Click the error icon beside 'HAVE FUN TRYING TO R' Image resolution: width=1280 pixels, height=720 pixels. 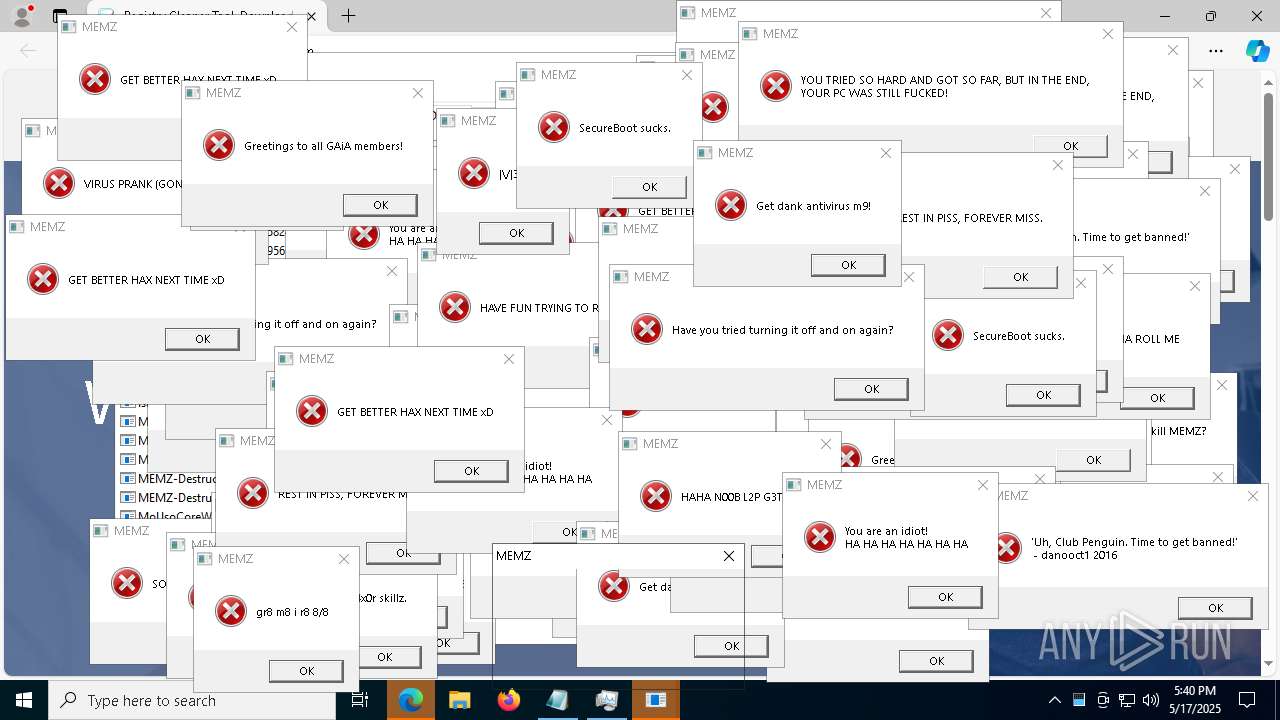pyautogui.click(x=455, y=307)
